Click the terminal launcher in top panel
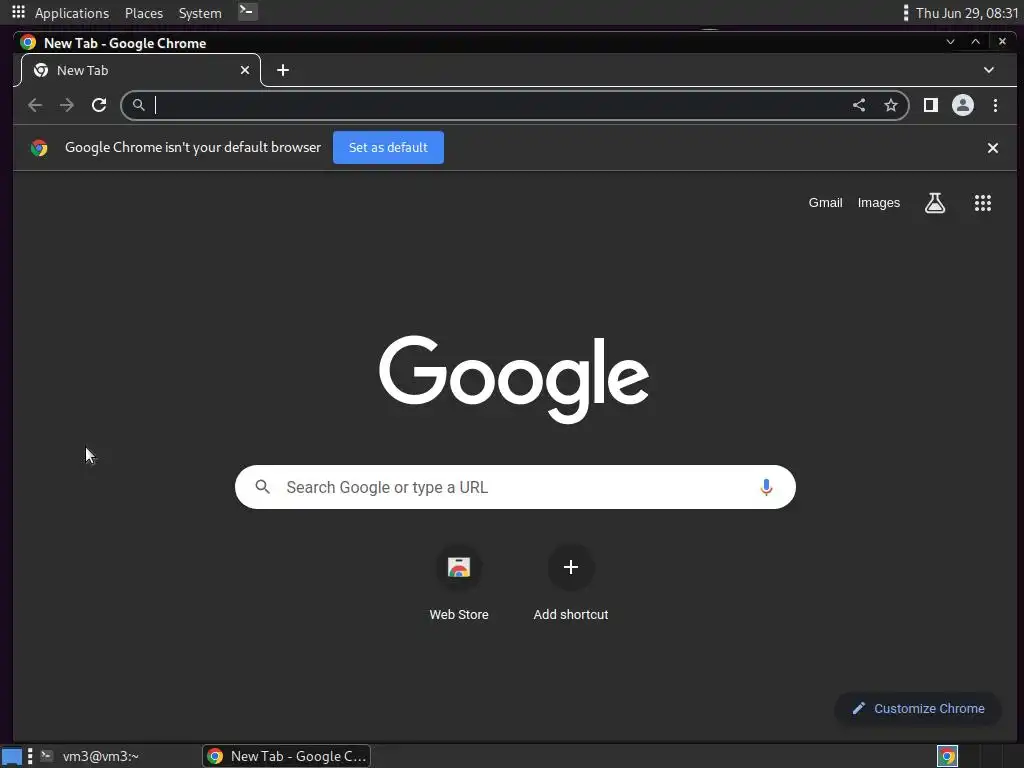Image resolution: width=1024 pixels, height=768 pixels. pyautogui.click(x=247, y=11)
